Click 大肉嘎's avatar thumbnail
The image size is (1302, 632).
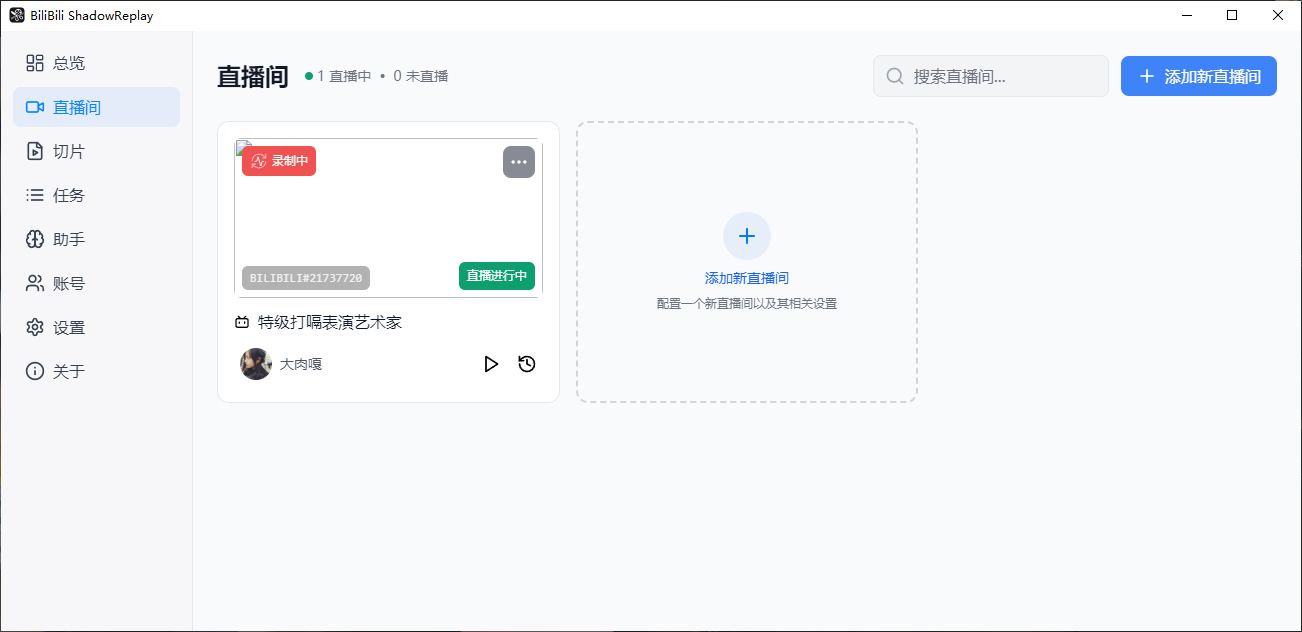[x=256, y=364]
